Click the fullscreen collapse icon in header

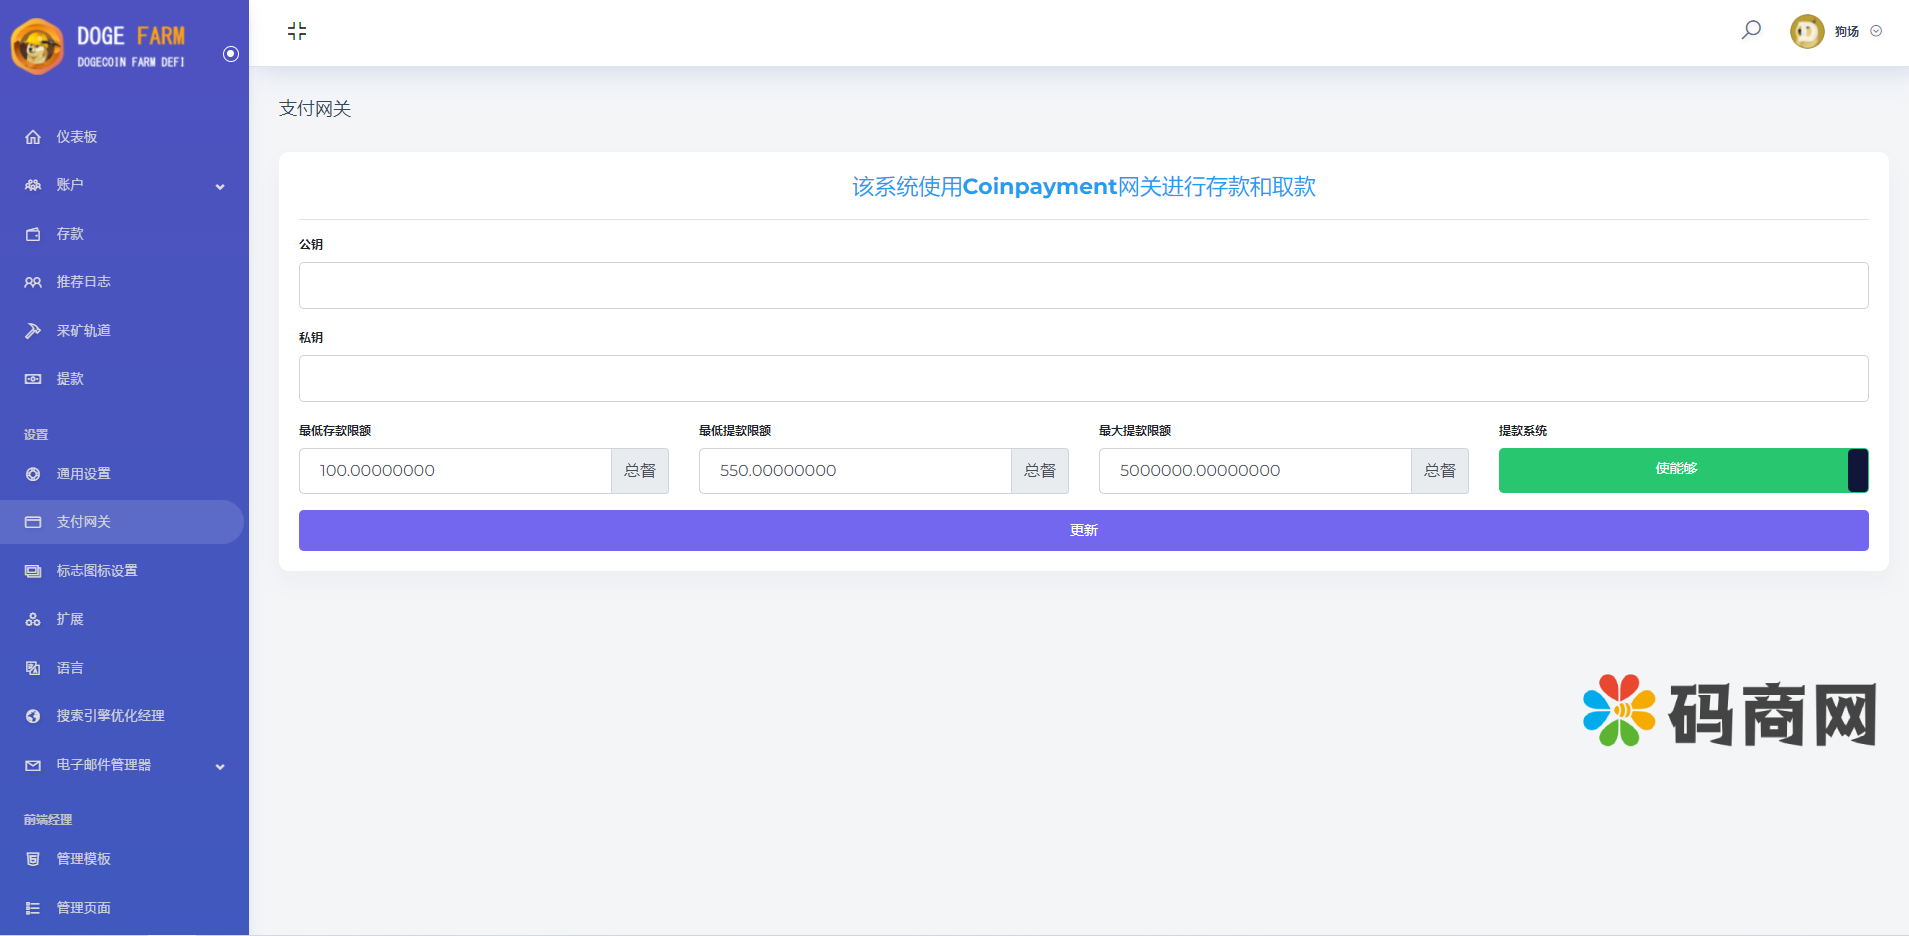(297, 31)
